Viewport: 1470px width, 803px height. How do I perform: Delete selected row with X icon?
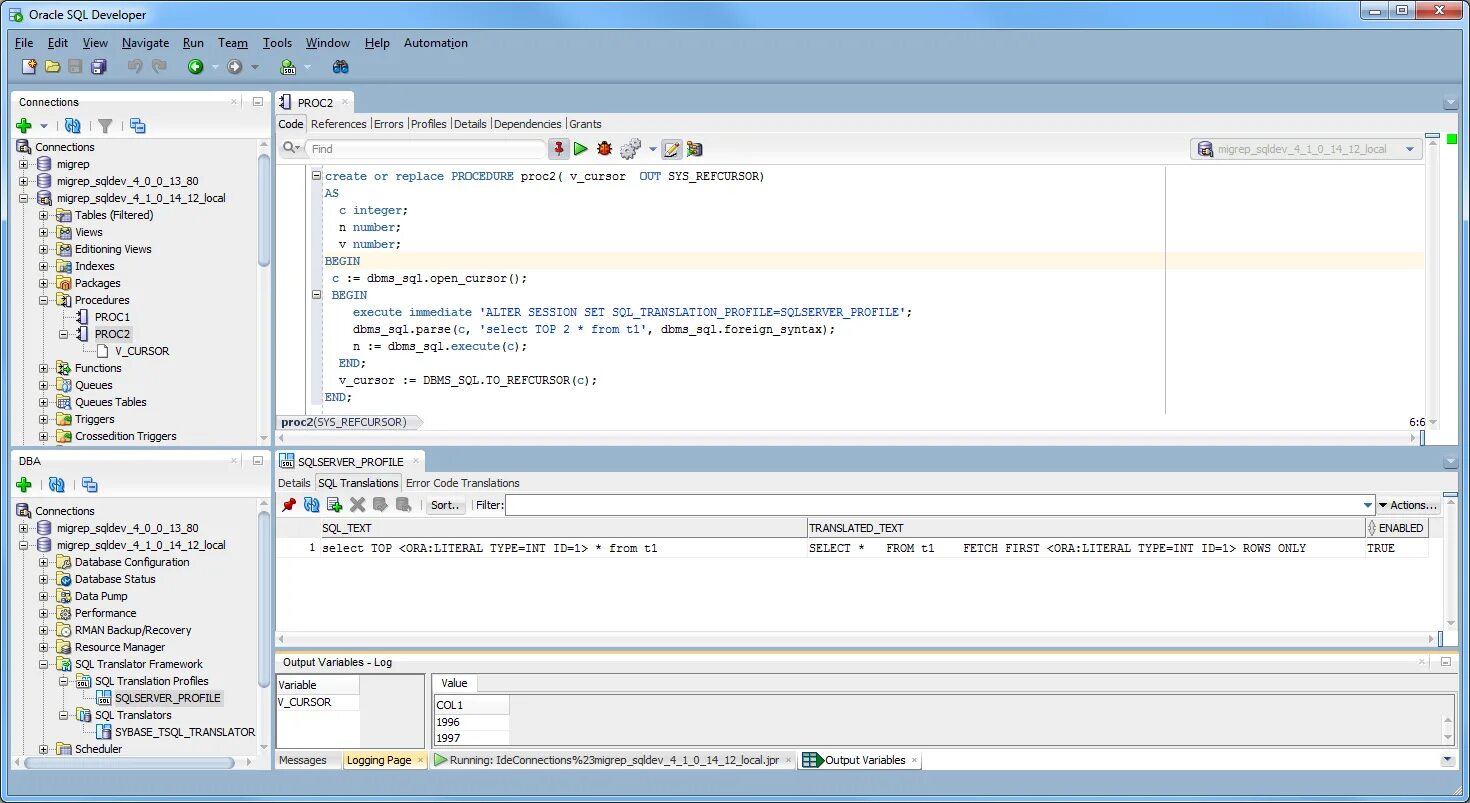tap(357, 505)
